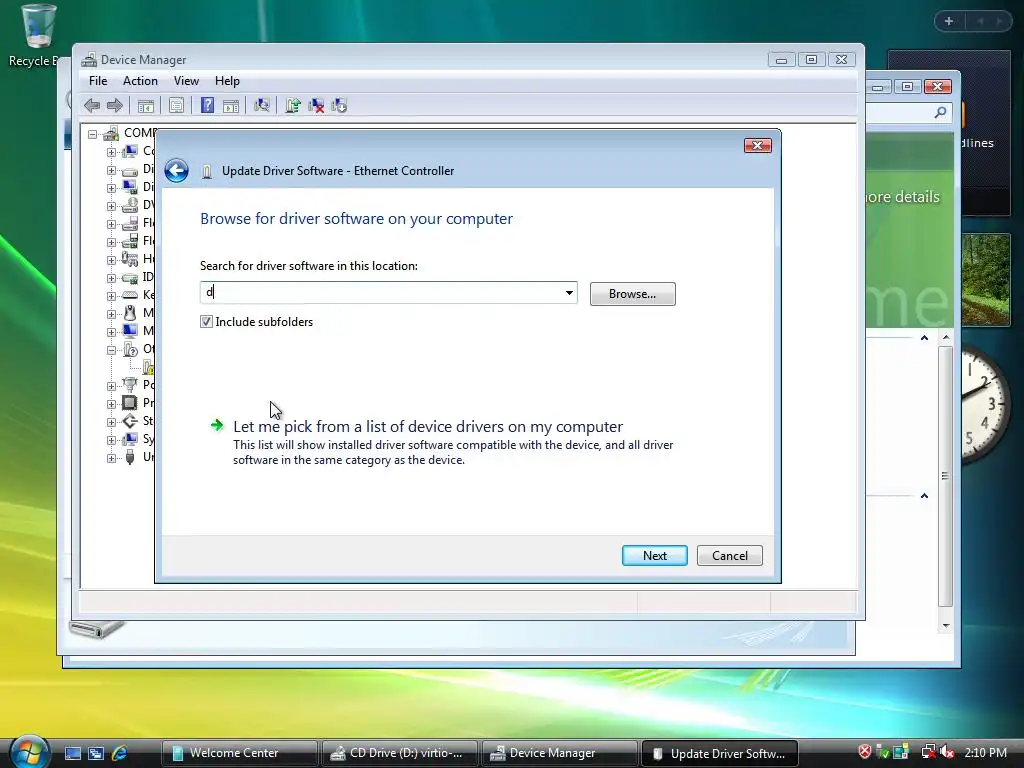Expand the DVD drives node expander

point(112,206)
